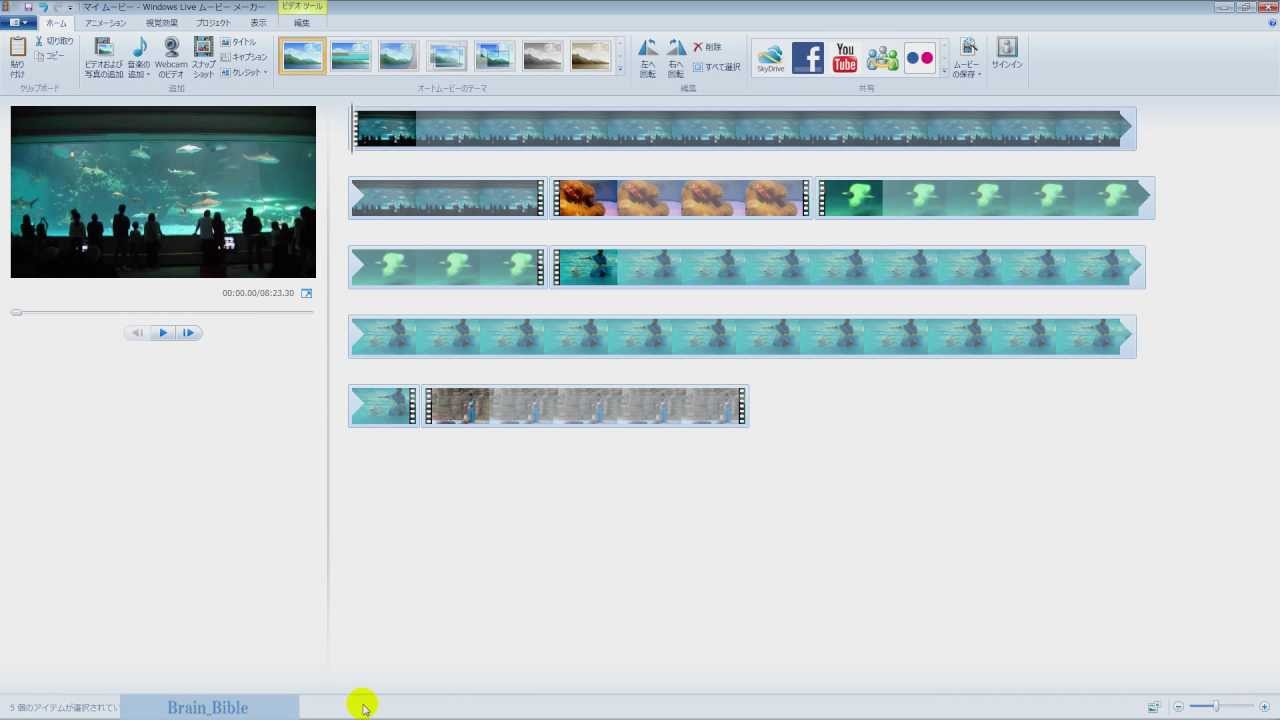Rotate the clip left
1280x720 pixels.
click(x=648, y=58)
